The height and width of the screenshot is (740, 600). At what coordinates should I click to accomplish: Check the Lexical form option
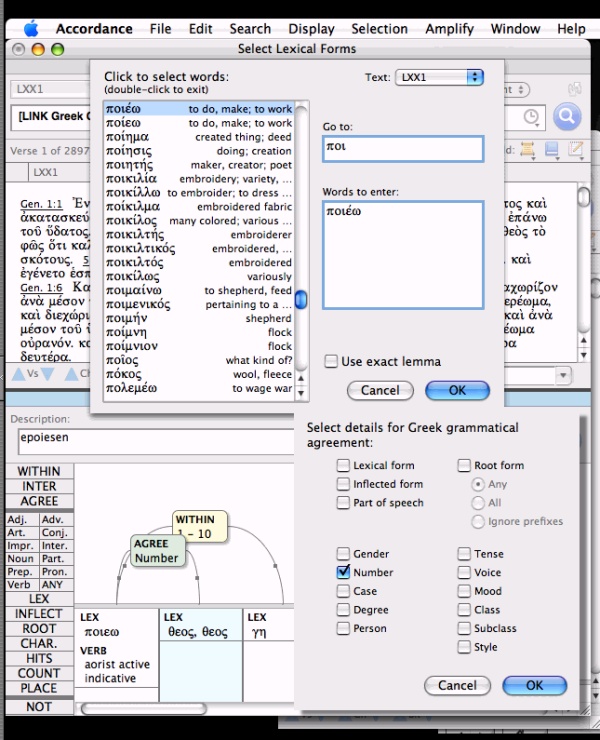[343, 465]
